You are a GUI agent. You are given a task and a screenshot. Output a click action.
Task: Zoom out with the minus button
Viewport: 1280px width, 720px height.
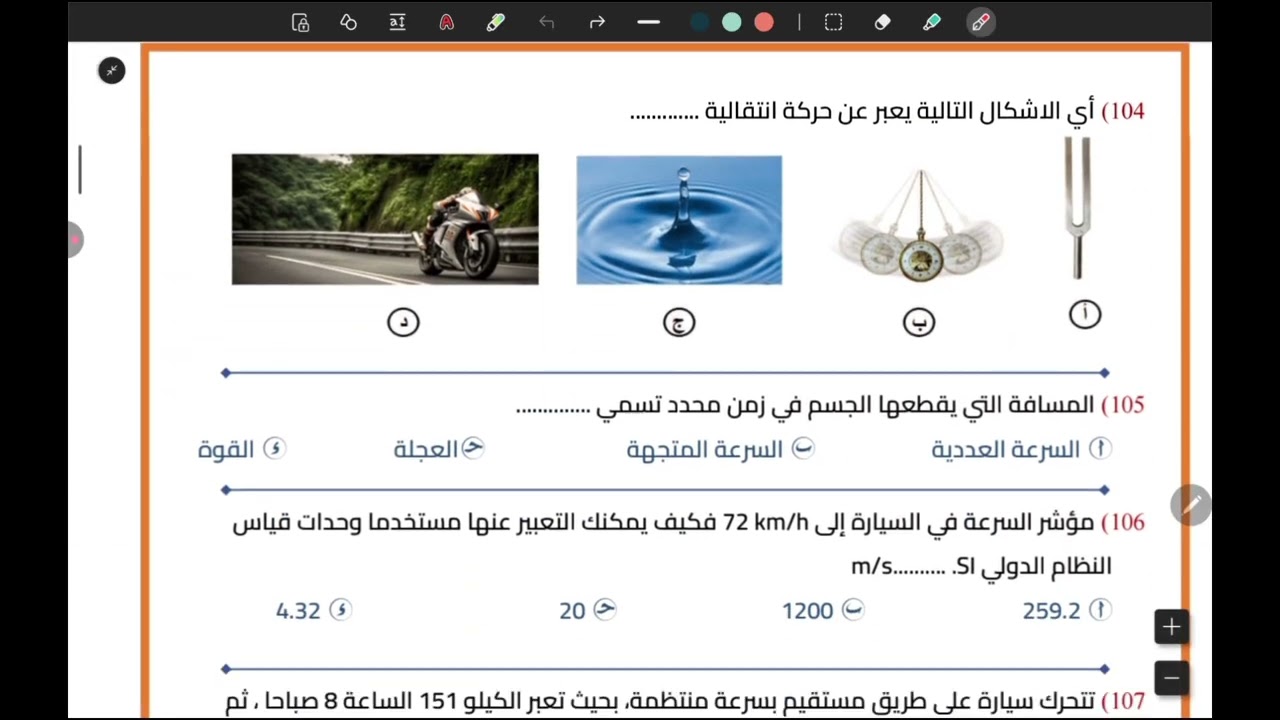1171,677
